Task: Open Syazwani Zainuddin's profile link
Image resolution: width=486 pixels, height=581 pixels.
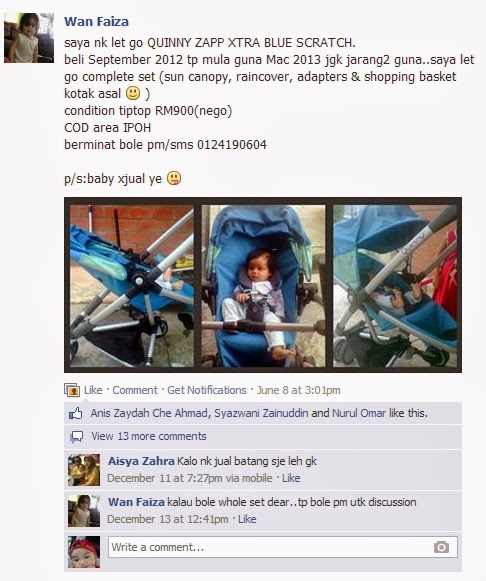Action: click(x=261, y=413)
